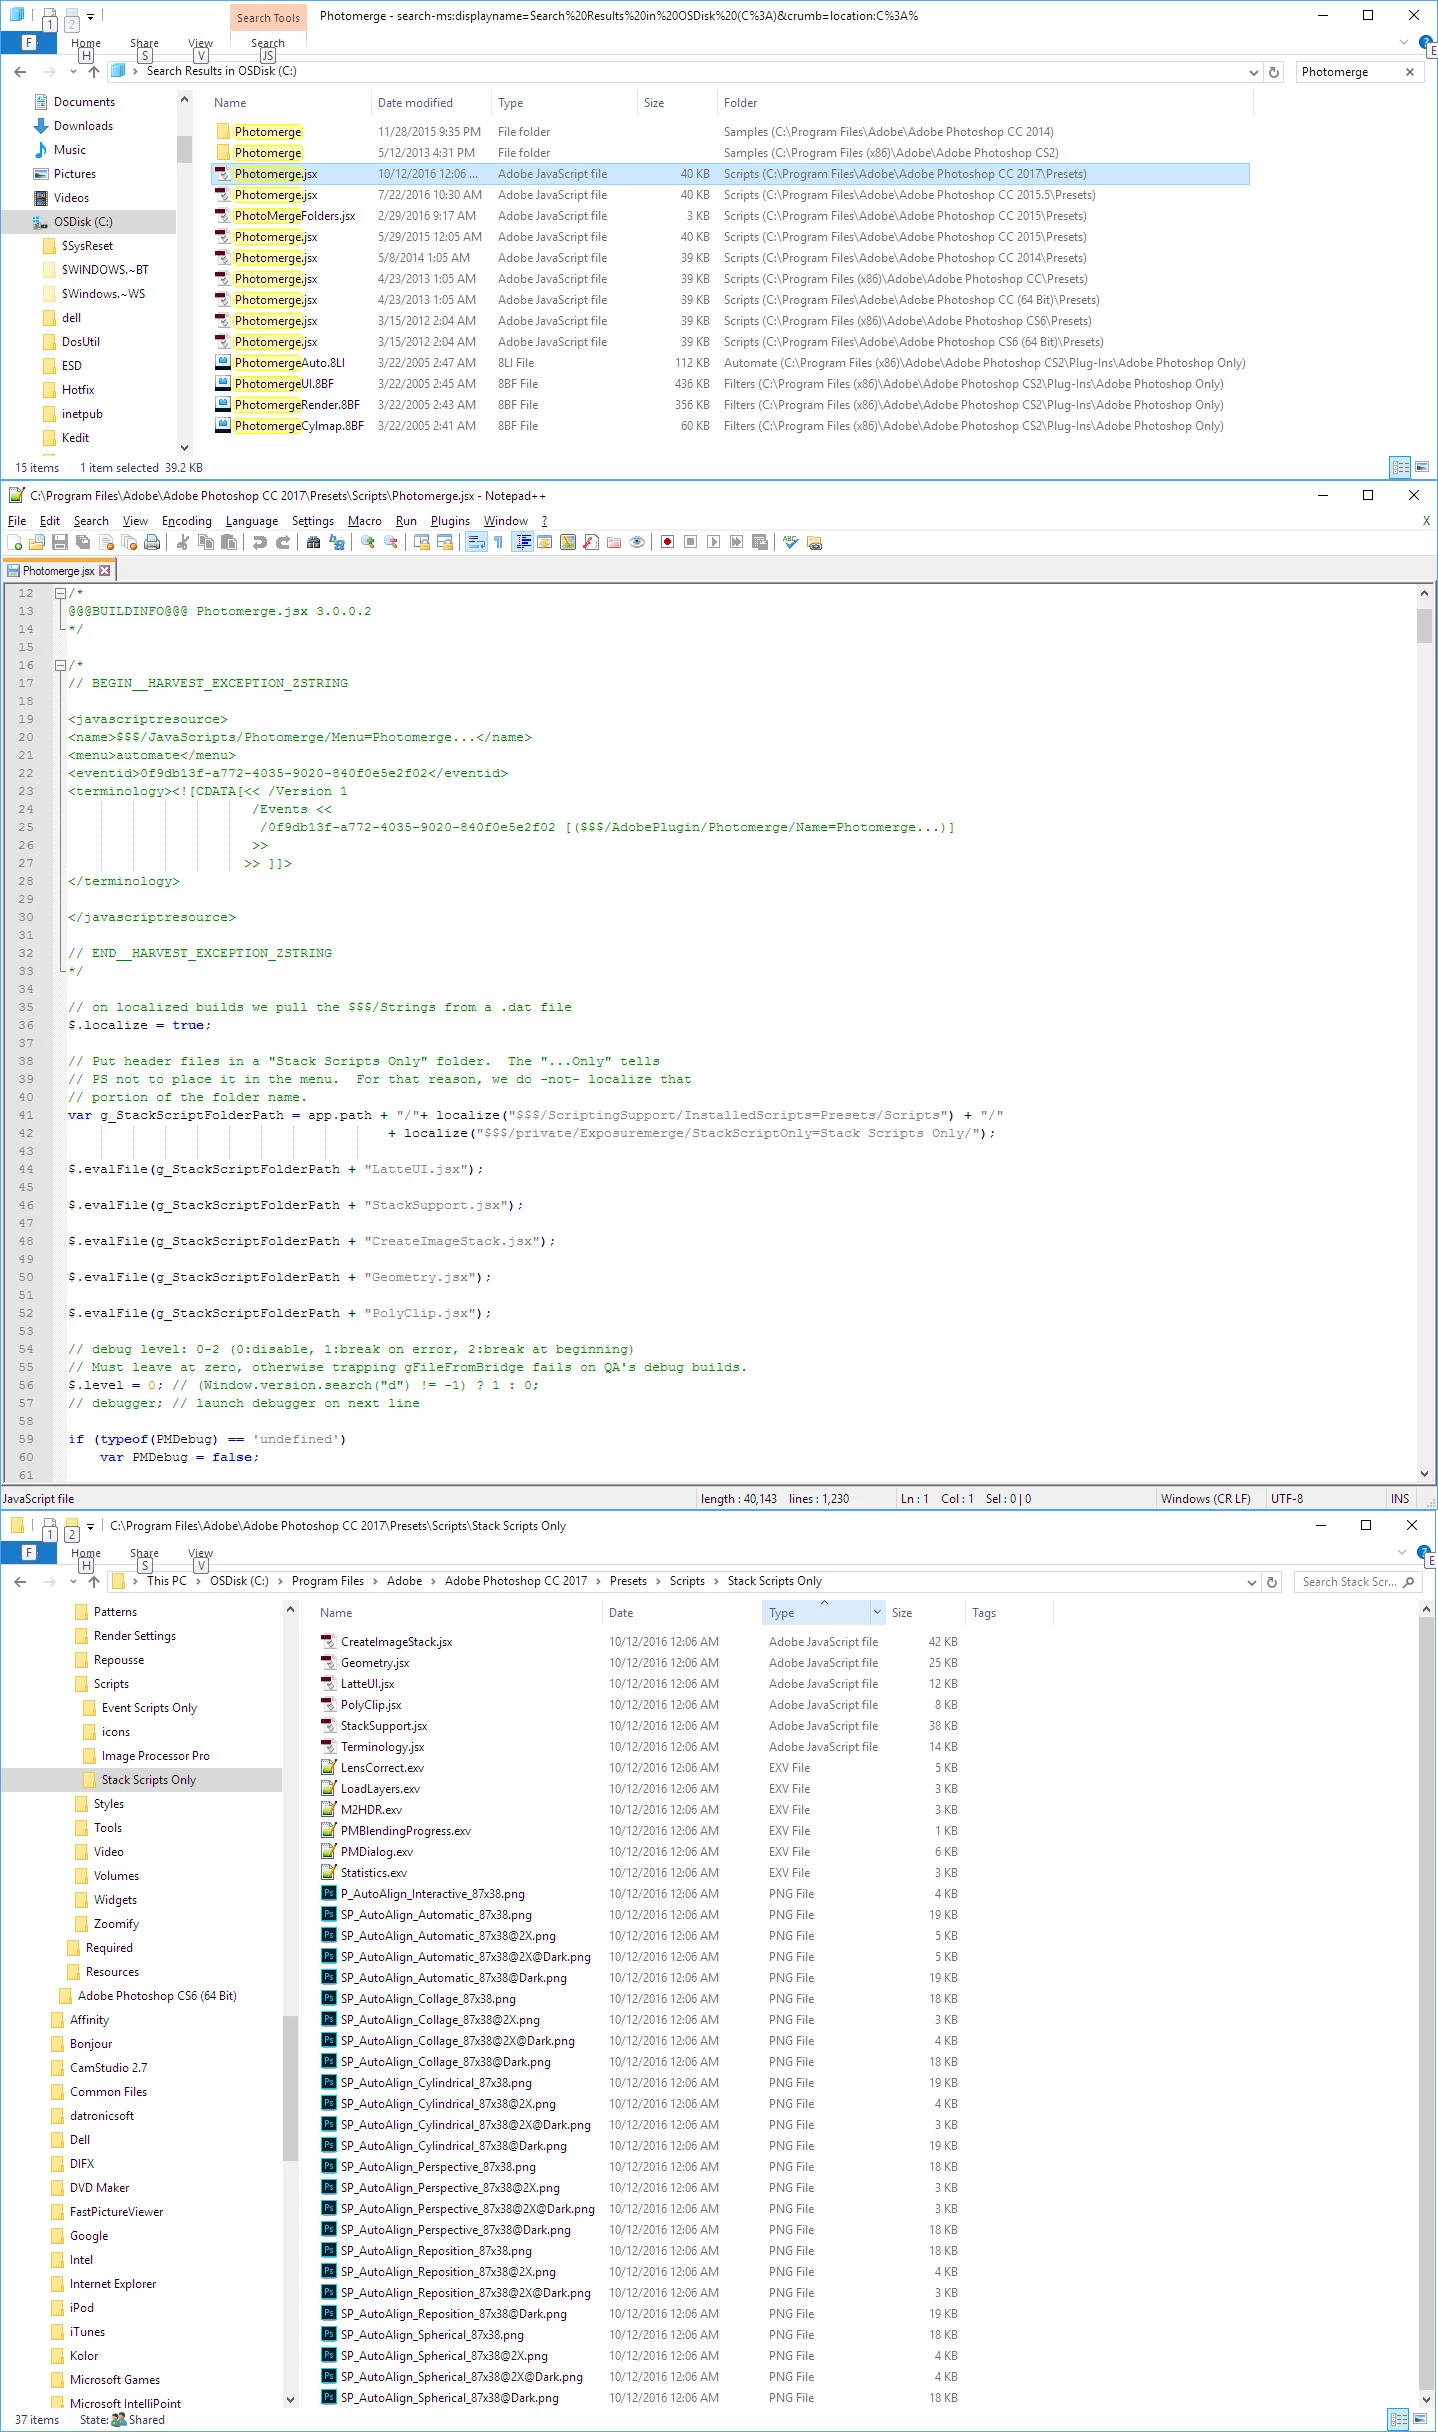Screen dimensions: 1438x2432
Task: Click Print icon in Notepad++ toolbar
Action: 152,542
